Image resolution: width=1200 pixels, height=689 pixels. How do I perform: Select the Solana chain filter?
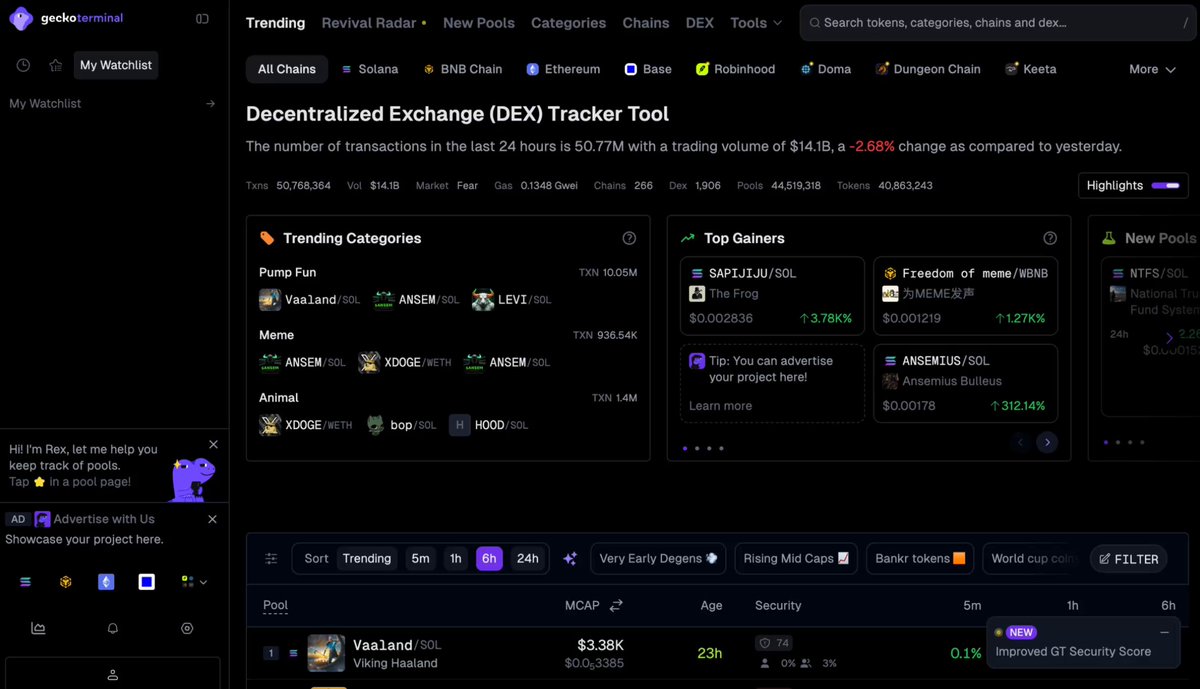pos(369,69)
